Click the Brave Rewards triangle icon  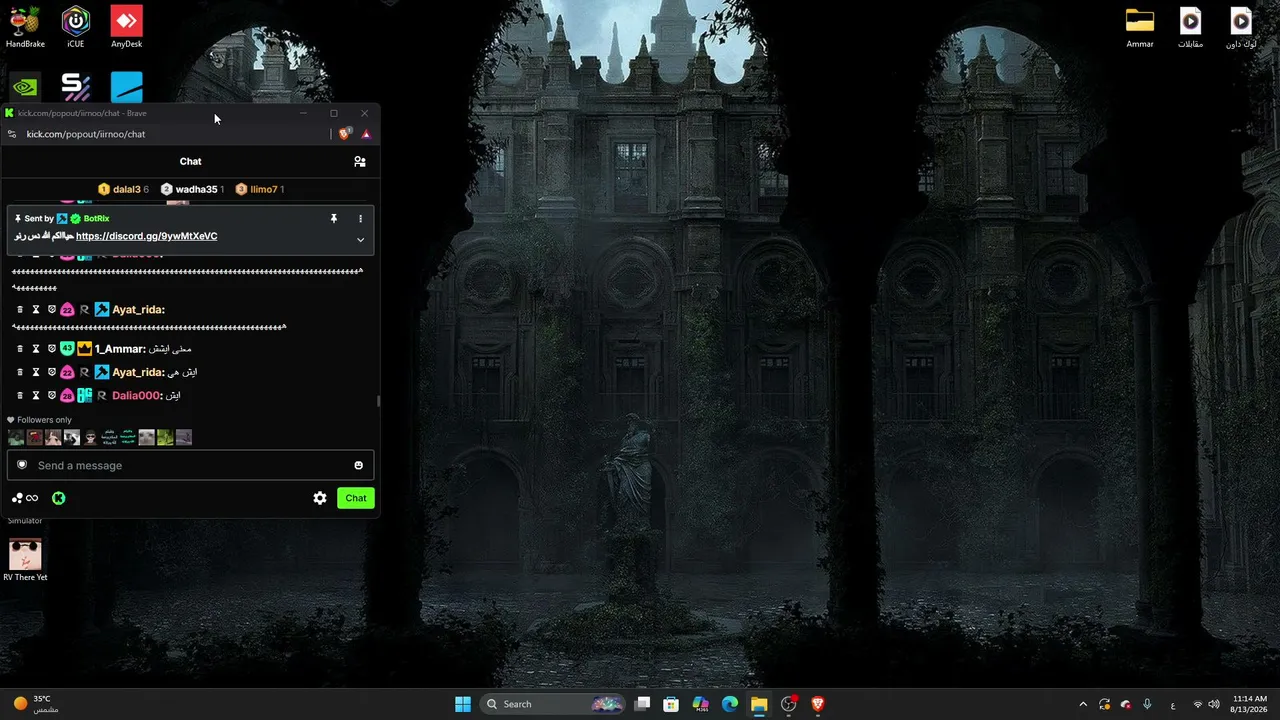click(366, 134)
